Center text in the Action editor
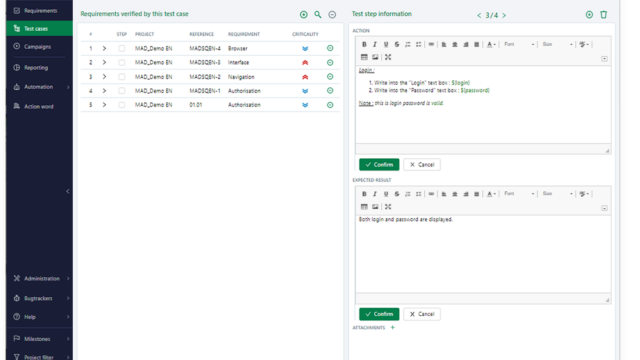 455,44
